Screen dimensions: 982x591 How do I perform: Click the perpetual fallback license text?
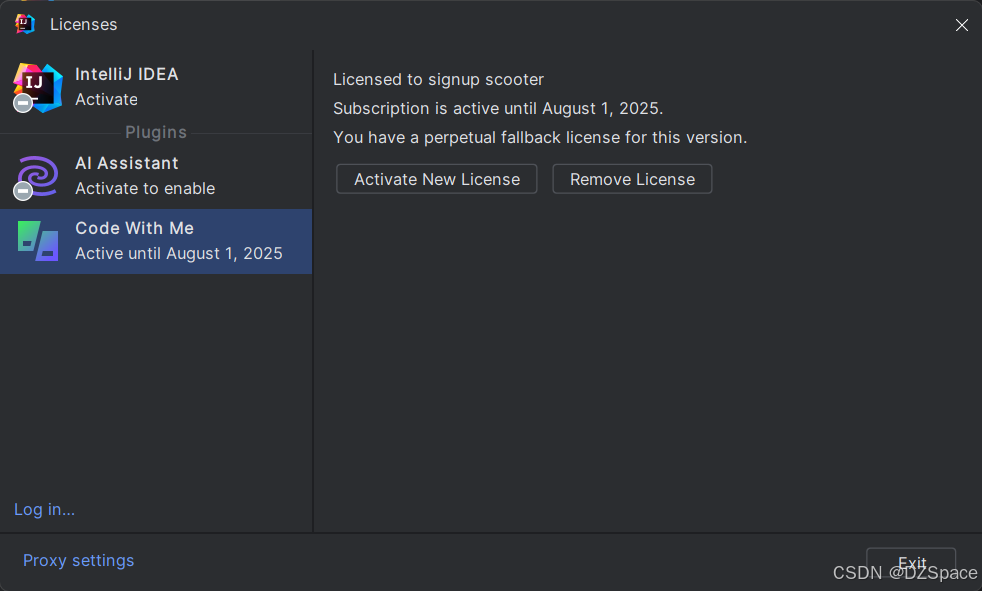[x=540, y=137]
